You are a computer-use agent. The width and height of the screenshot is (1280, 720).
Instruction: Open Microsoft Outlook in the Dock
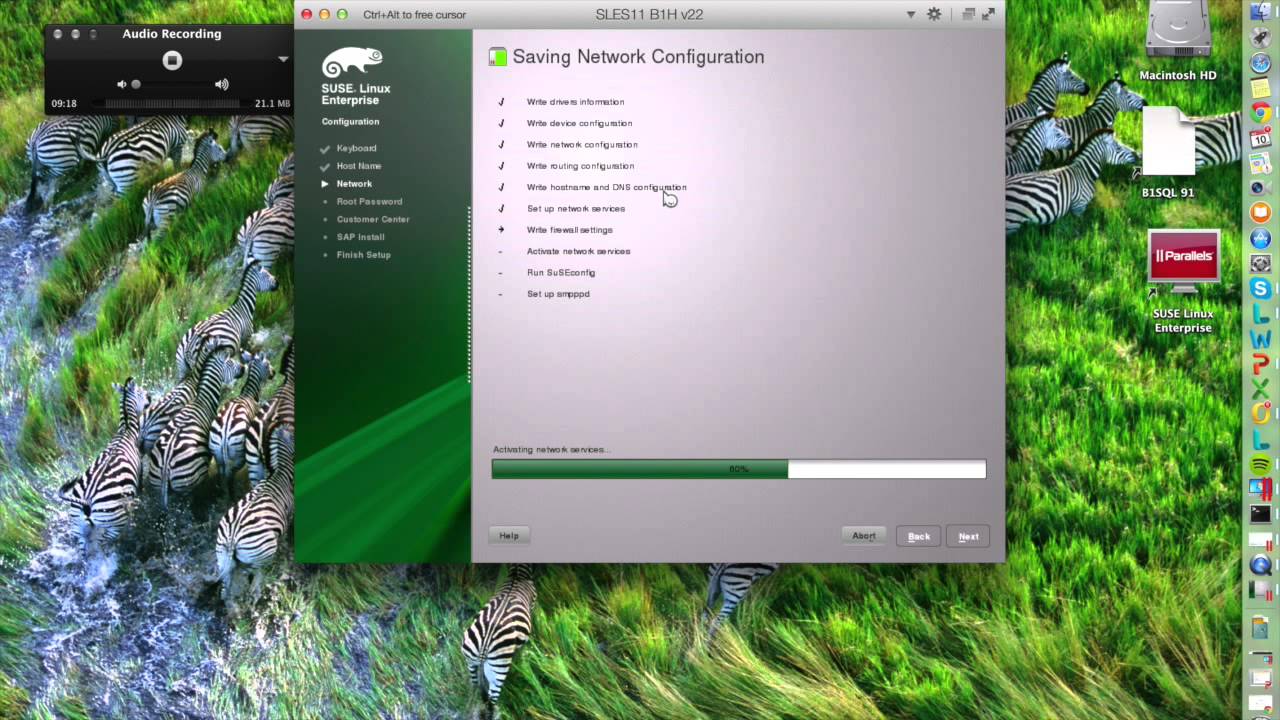[1261, 414]
